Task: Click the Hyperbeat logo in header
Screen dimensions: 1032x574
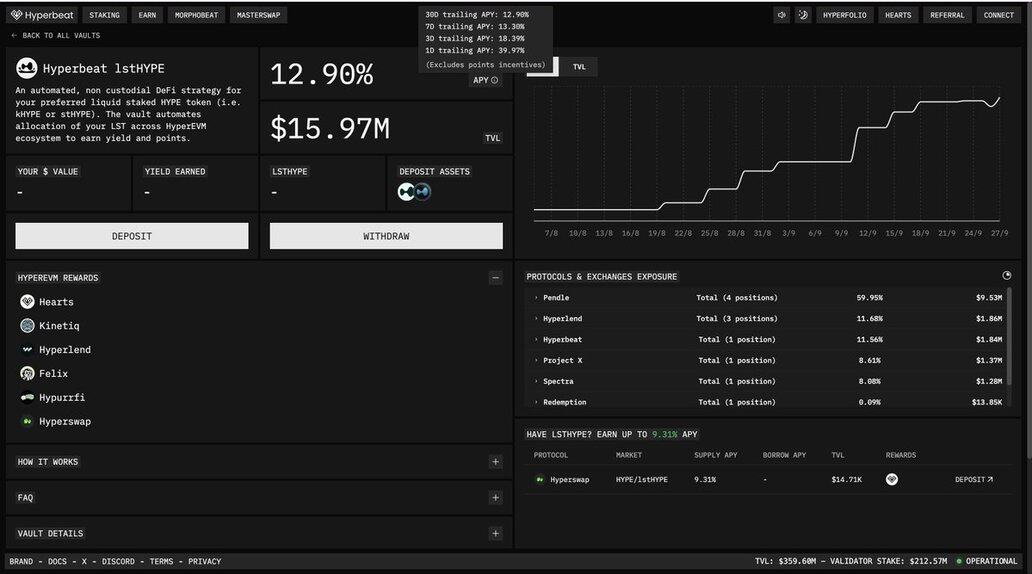Action: 42,15
